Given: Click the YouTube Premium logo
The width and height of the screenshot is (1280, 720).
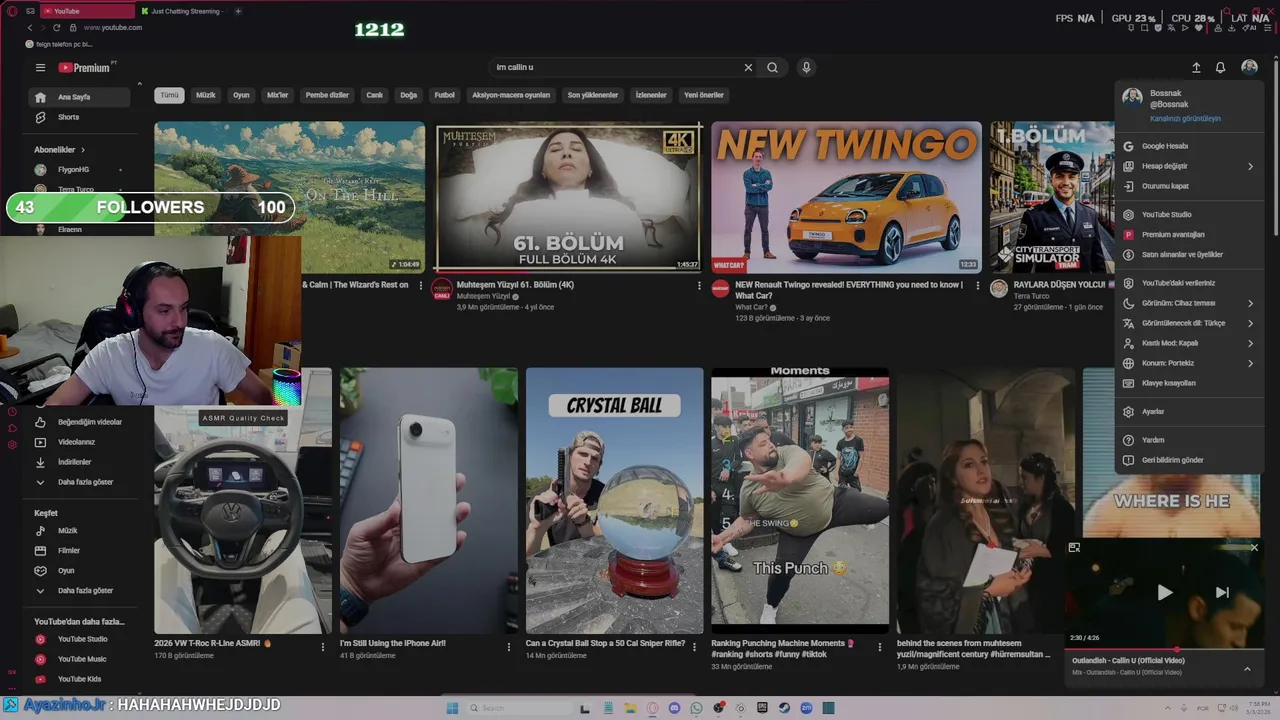Looking at the screenshot, I should tap(84, 68).
